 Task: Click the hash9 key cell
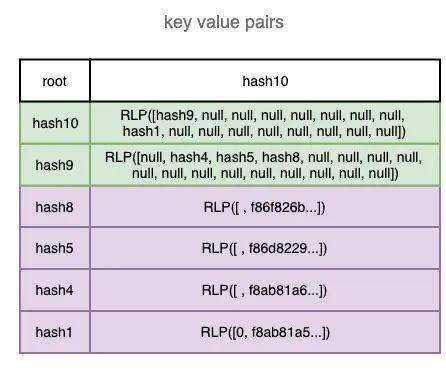pos(55,165)
